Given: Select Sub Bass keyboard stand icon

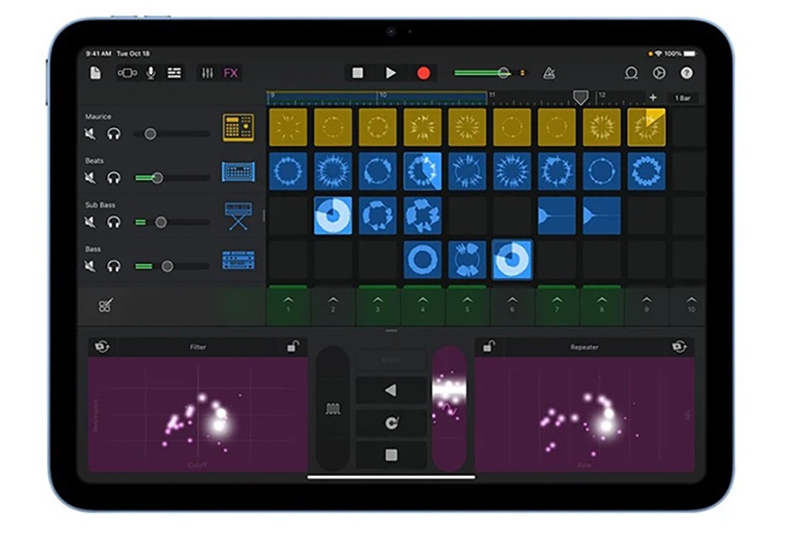Looking at the screenshot, I should 238,216.
